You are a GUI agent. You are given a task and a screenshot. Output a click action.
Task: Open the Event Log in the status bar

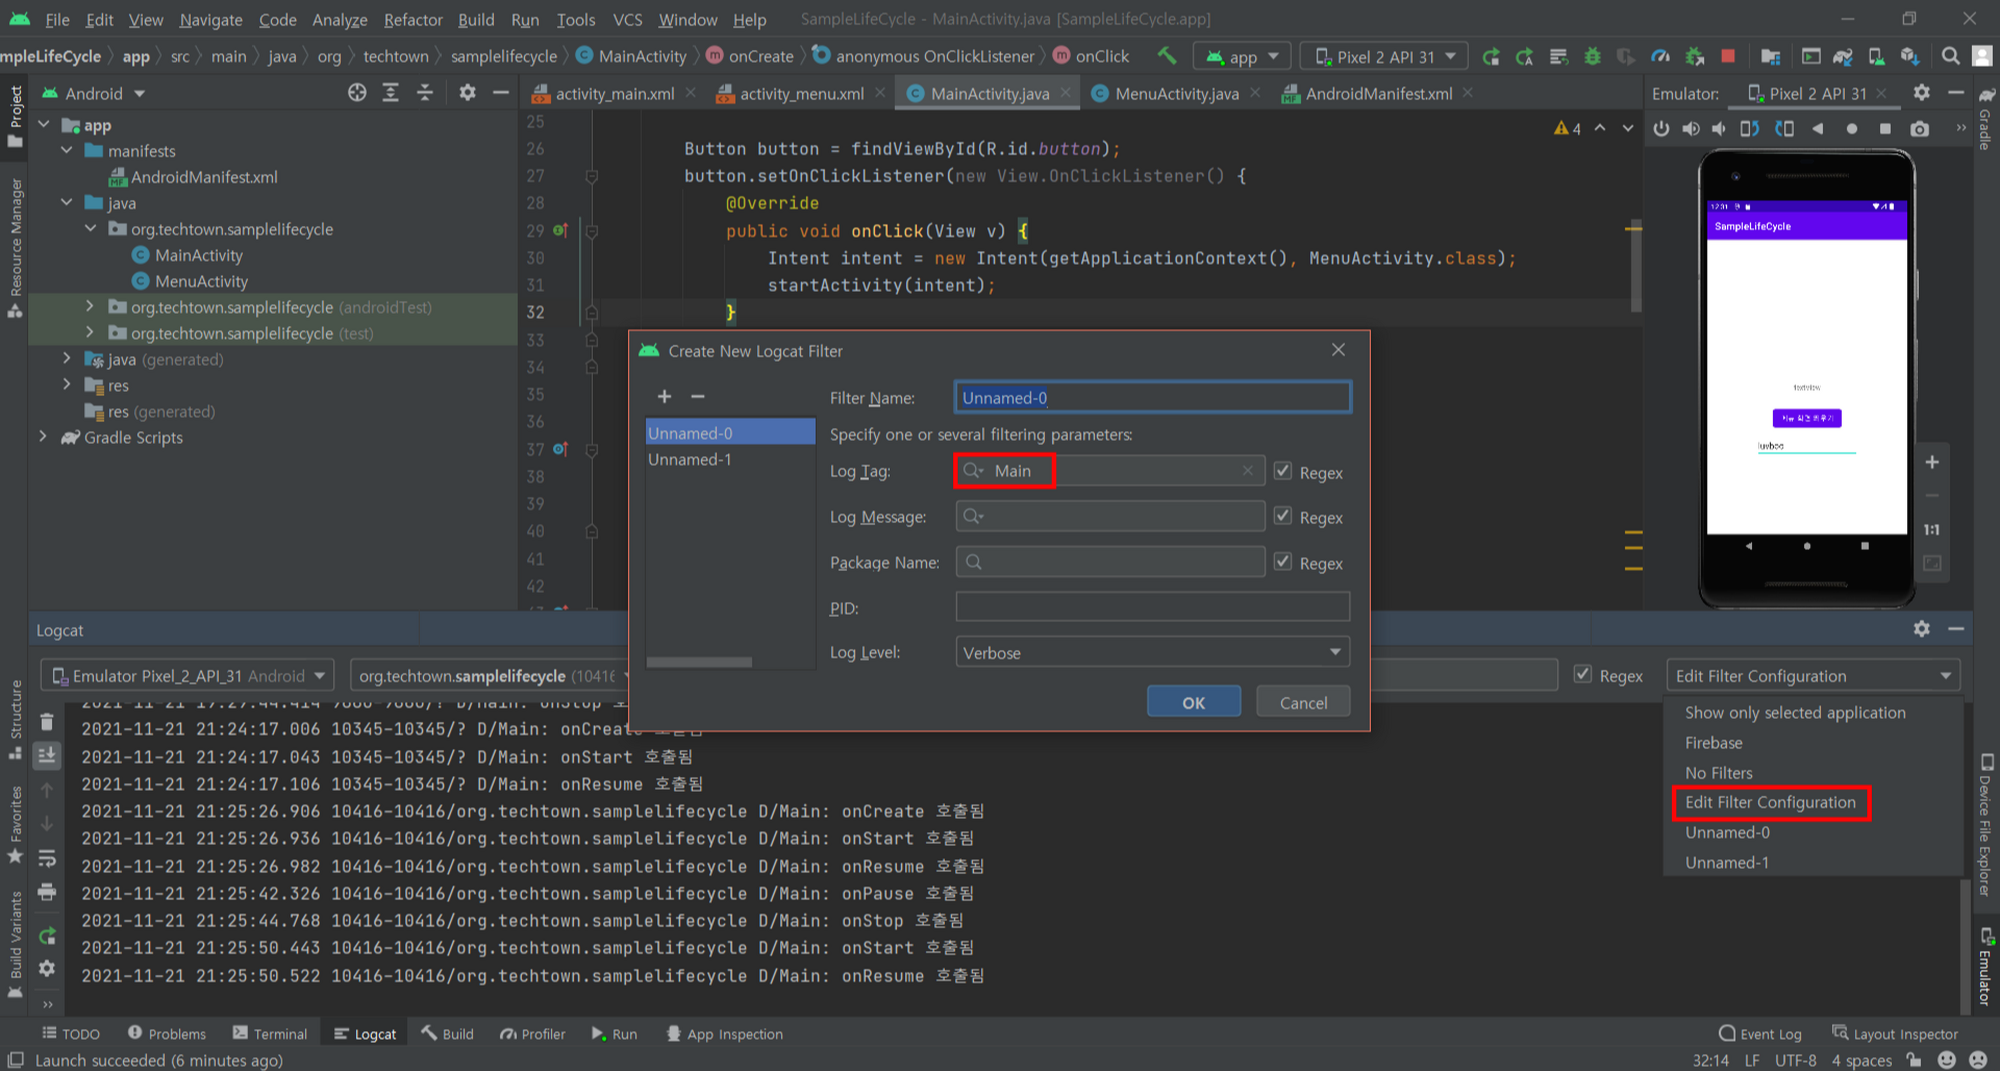(x=1761, y=1034)
